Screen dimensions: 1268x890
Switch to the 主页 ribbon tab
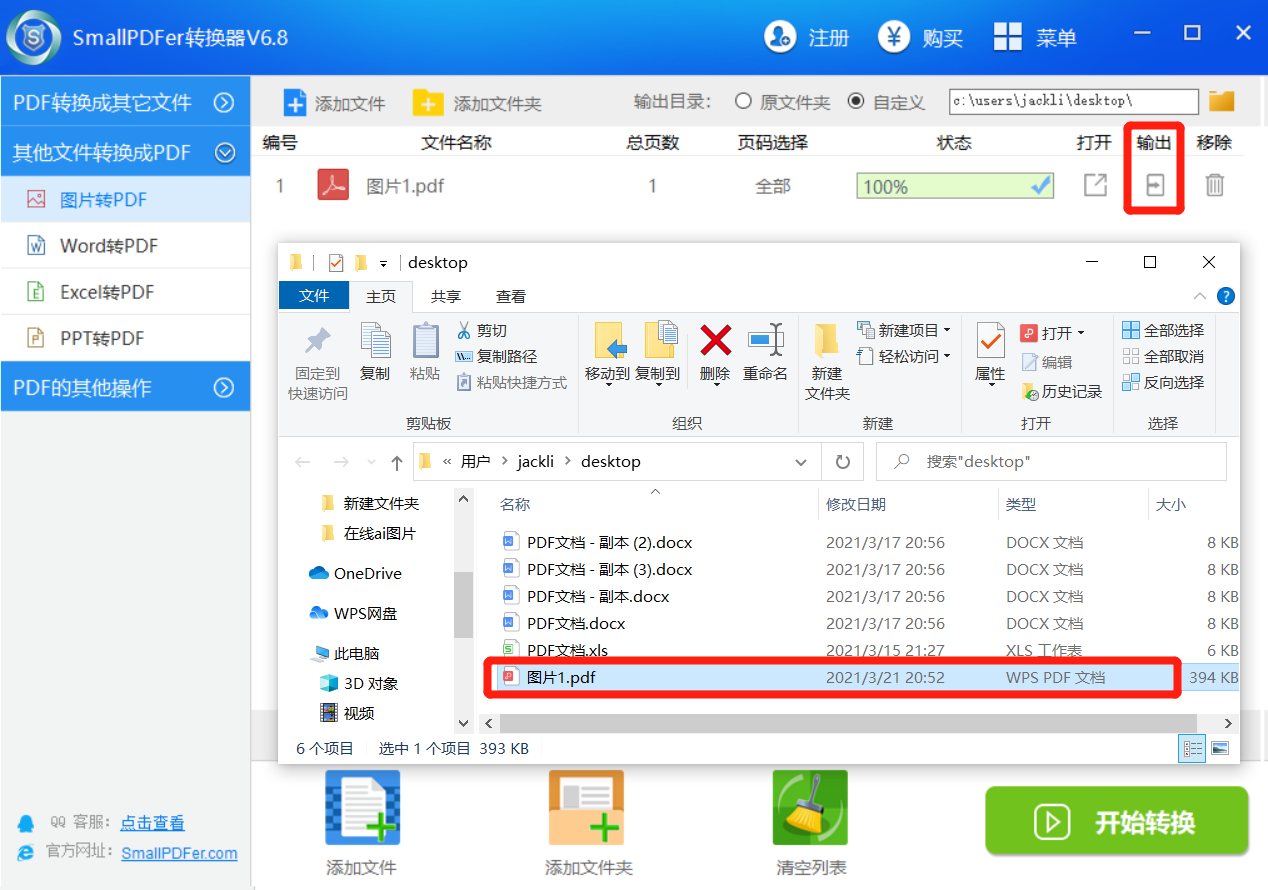381,296
